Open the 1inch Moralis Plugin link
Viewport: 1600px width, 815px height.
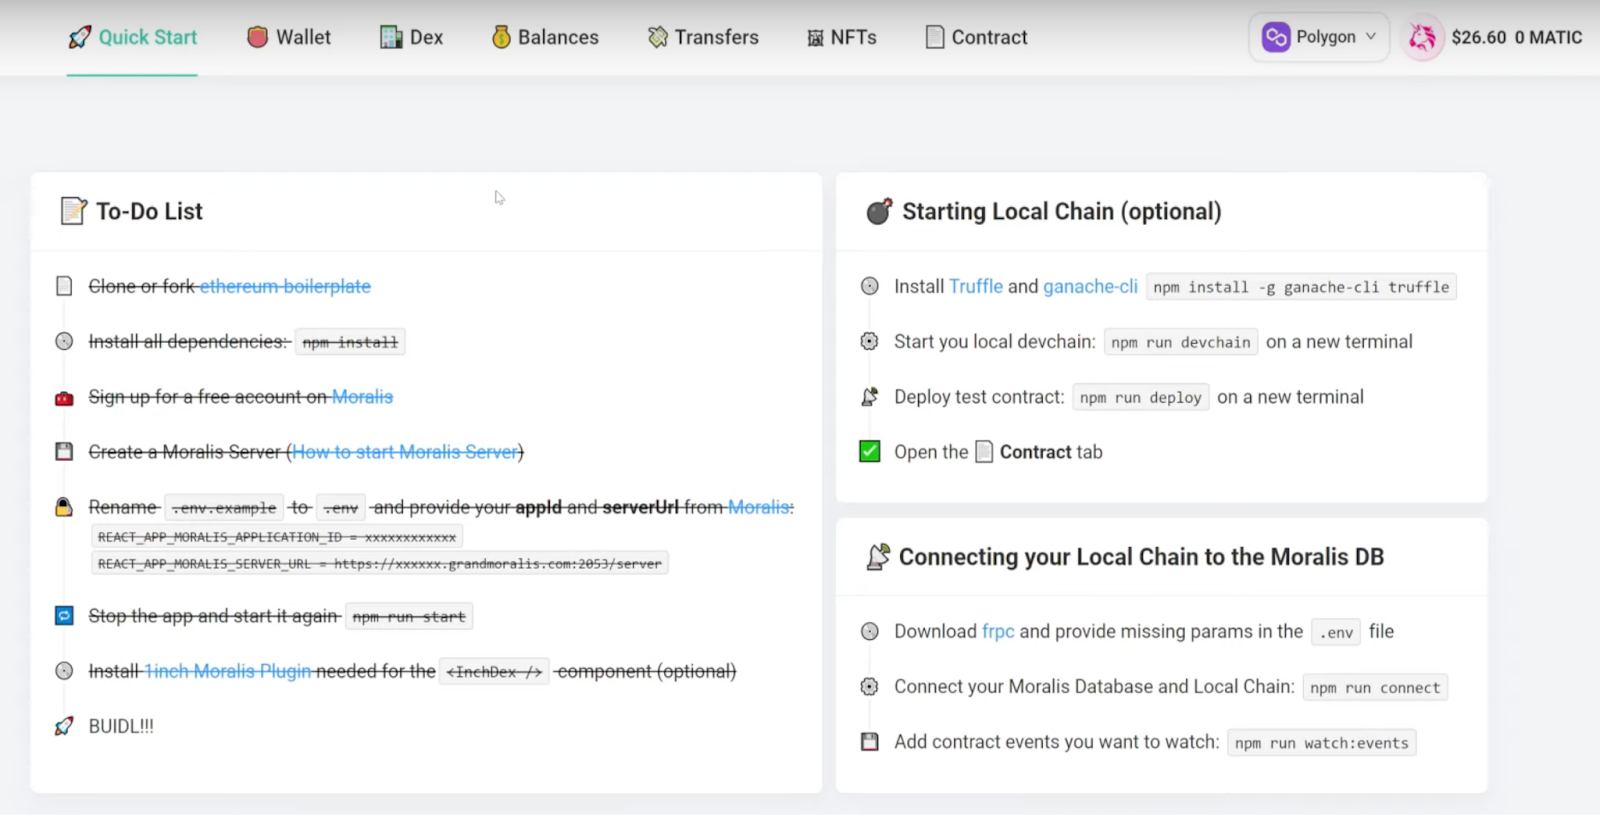pyautogui.click(x=228, y=671)
